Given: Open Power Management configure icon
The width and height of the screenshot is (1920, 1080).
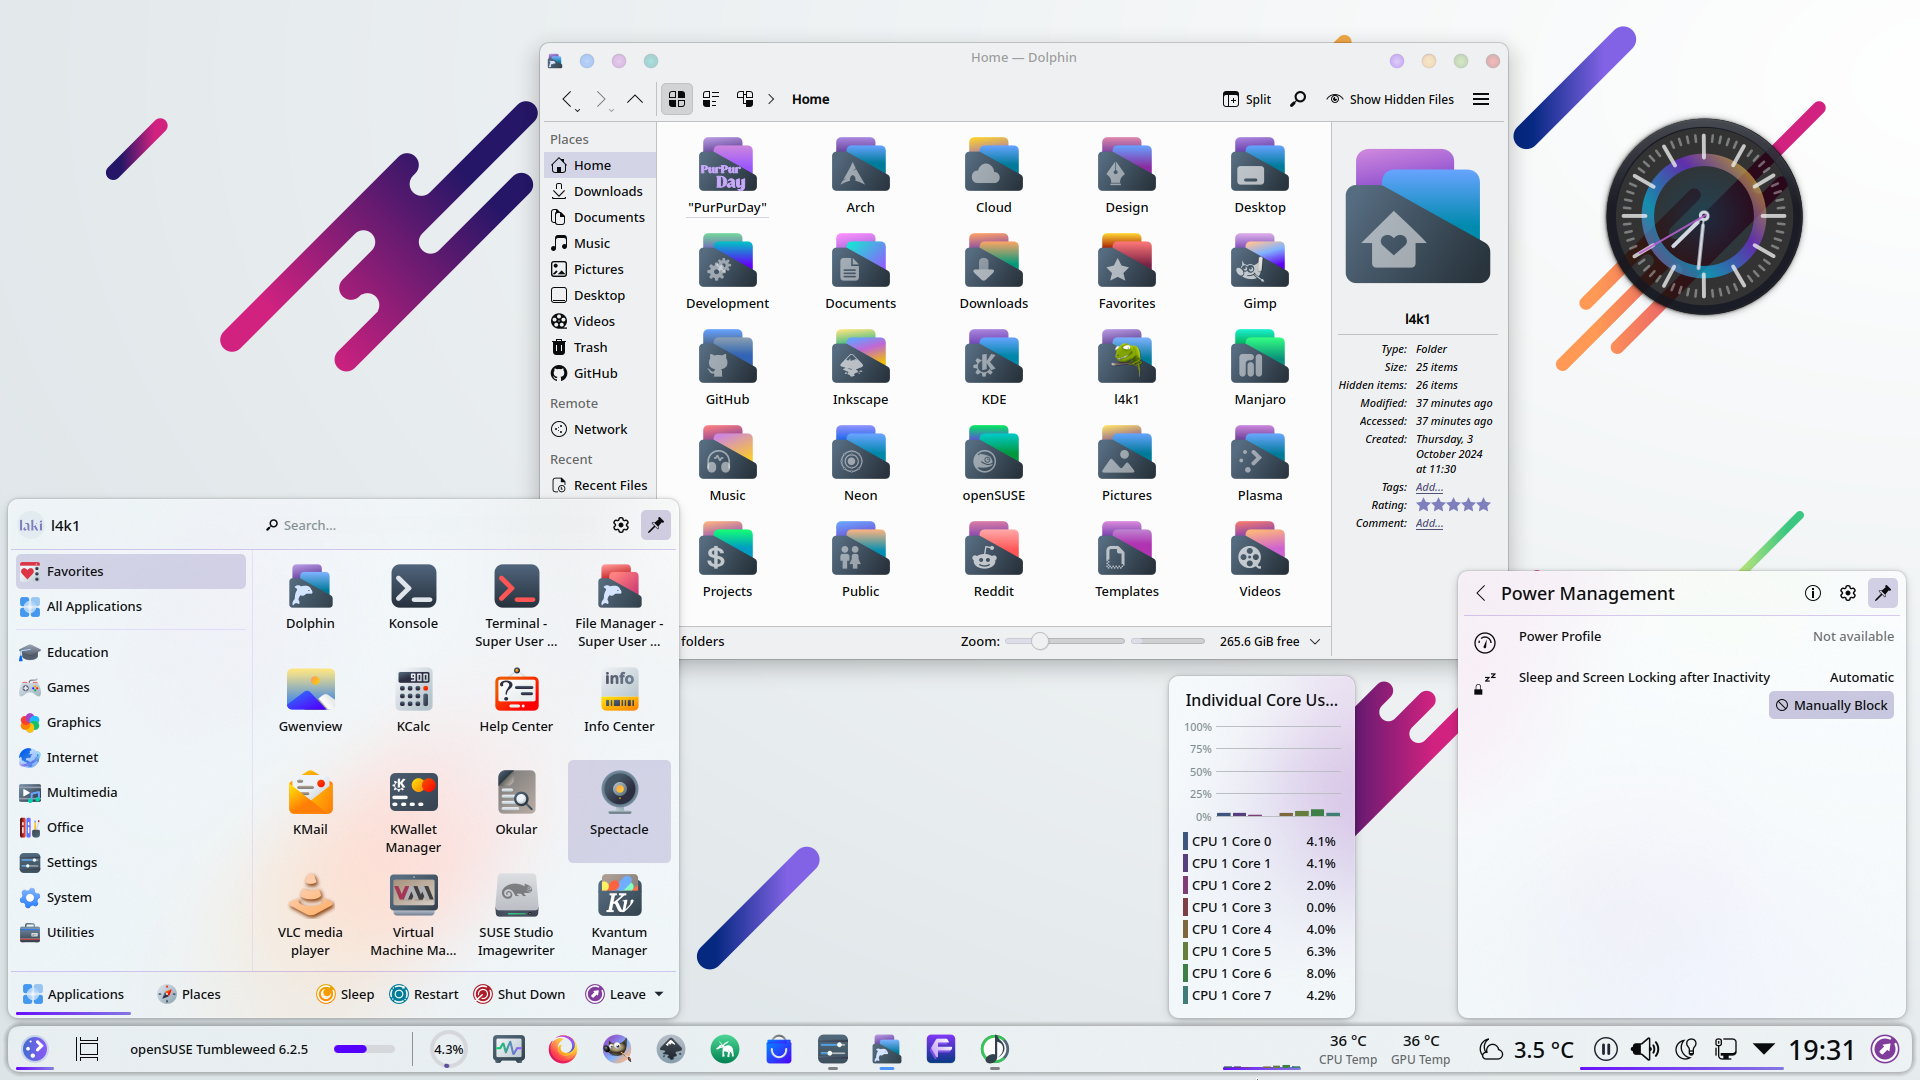Looking at the screenshot, I should tap(1848, 593).
